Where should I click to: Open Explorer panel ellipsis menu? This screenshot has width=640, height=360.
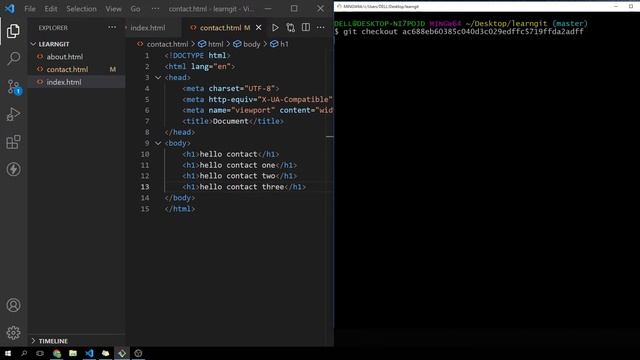[x=112, y=27]
